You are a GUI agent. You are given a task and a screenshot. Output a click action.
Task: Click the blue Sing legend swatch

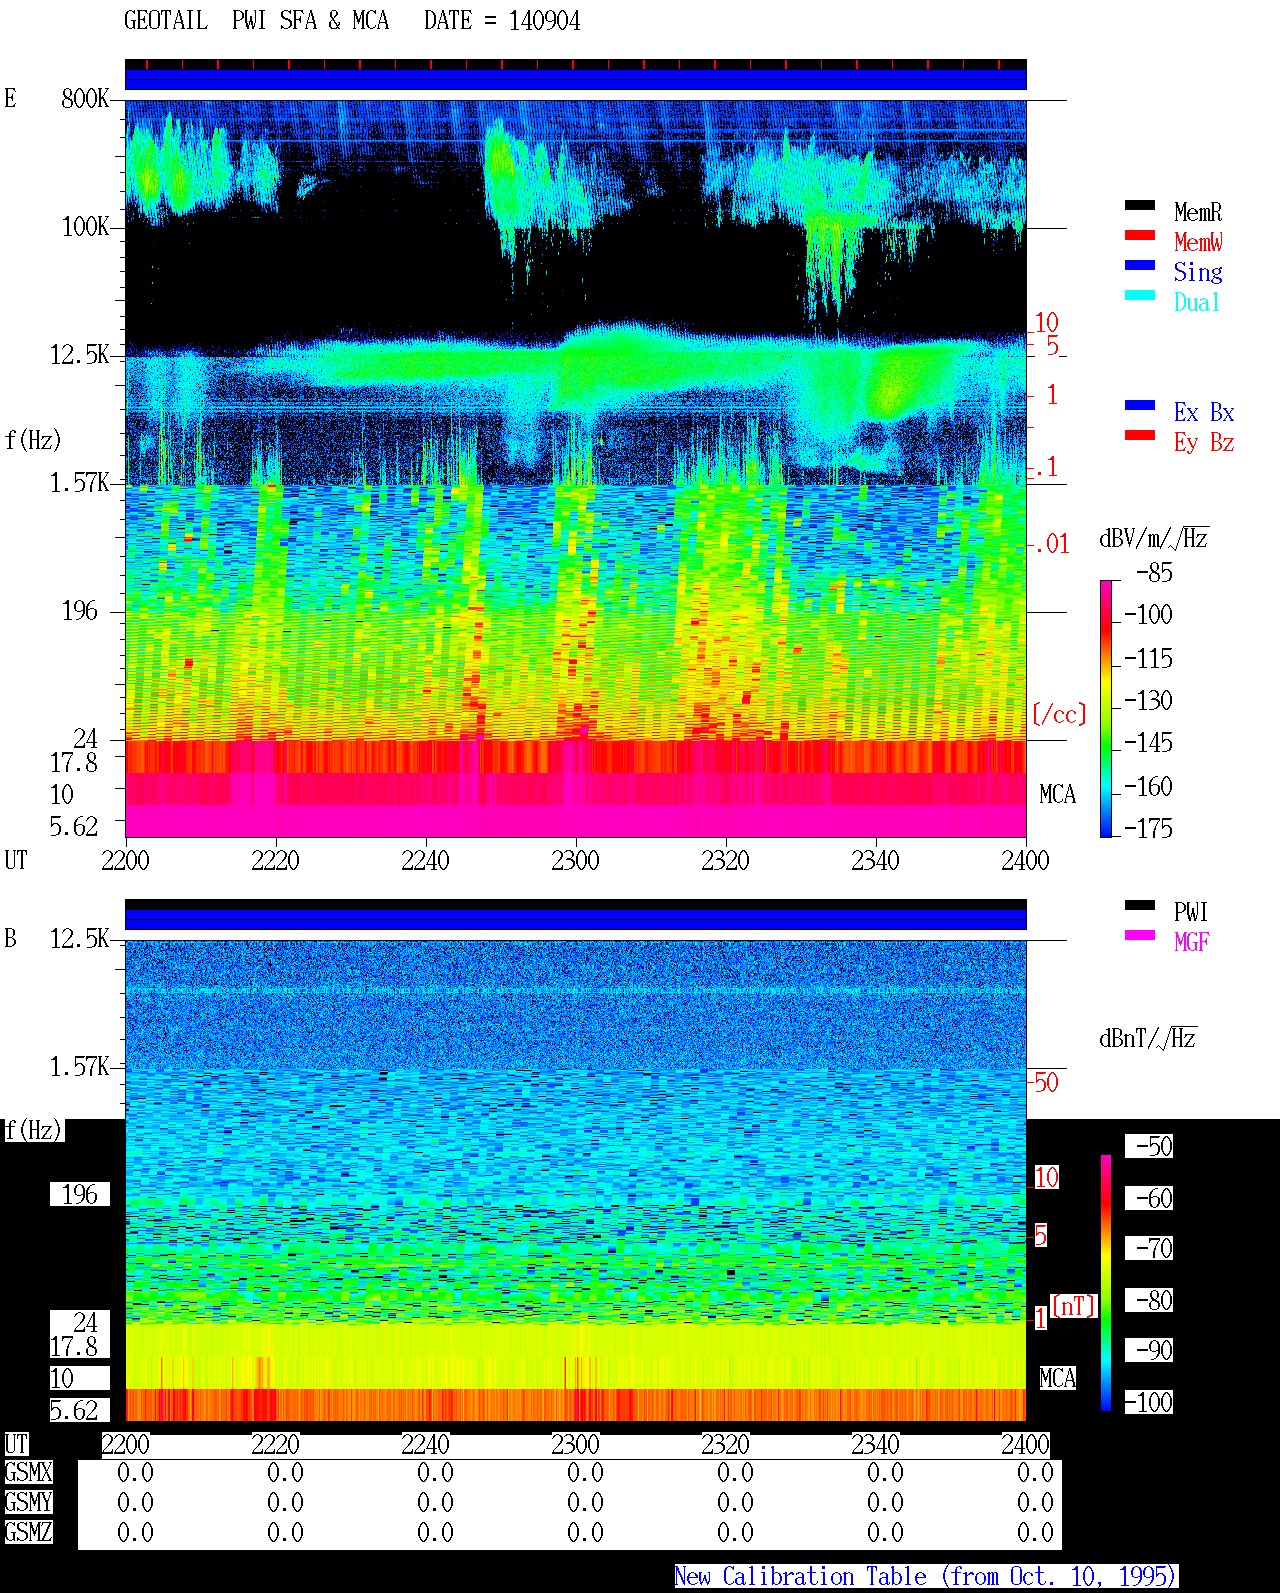pos(1140,265)
